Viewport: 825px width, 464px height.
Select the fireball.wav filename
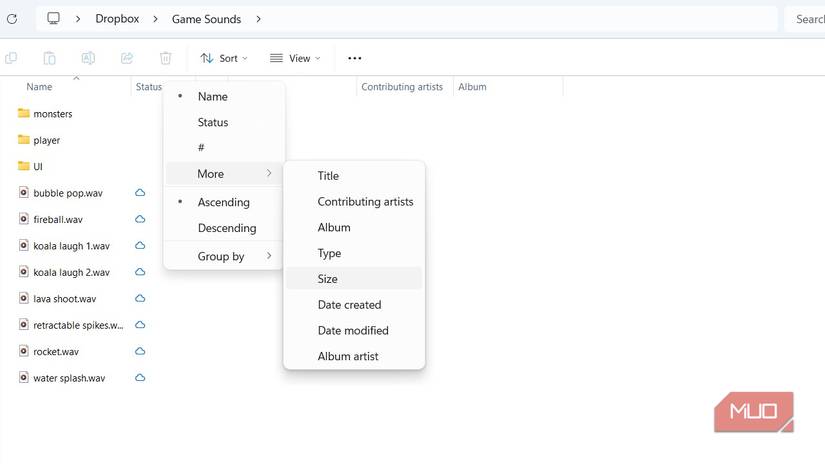click(x=58, y=219)
